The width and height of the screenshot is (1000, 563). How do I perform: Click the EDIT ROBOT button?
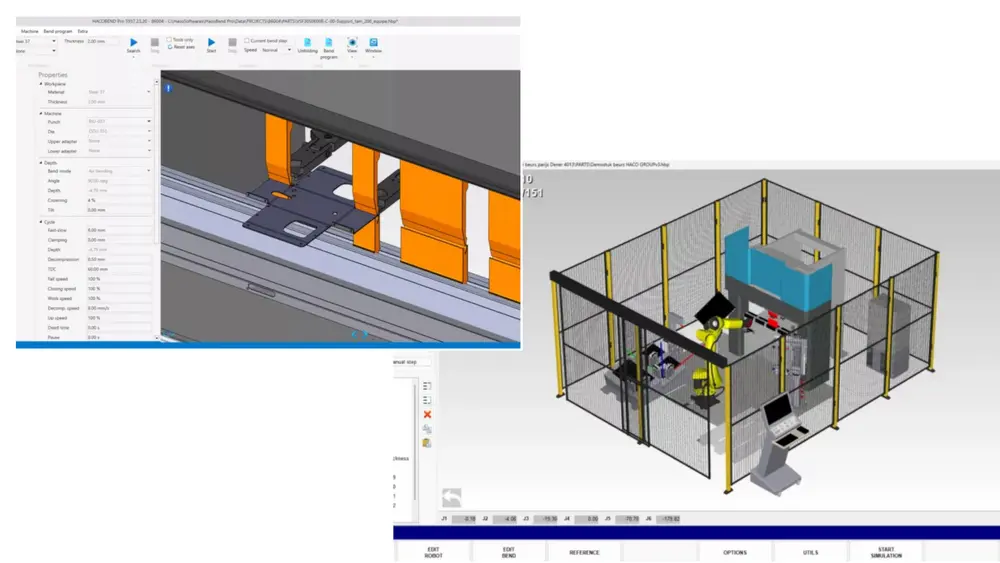click(x=434, y=552)
